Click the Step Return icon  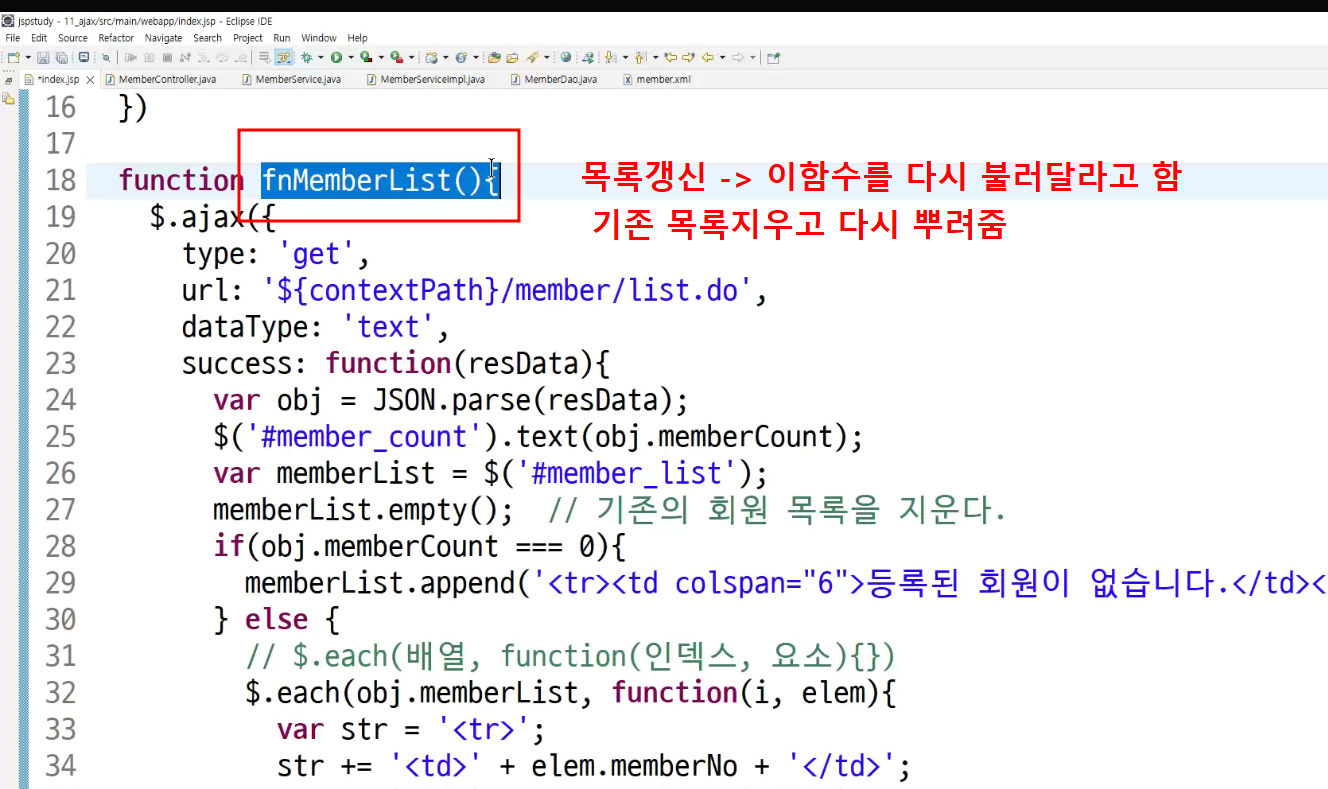[241, 58]
